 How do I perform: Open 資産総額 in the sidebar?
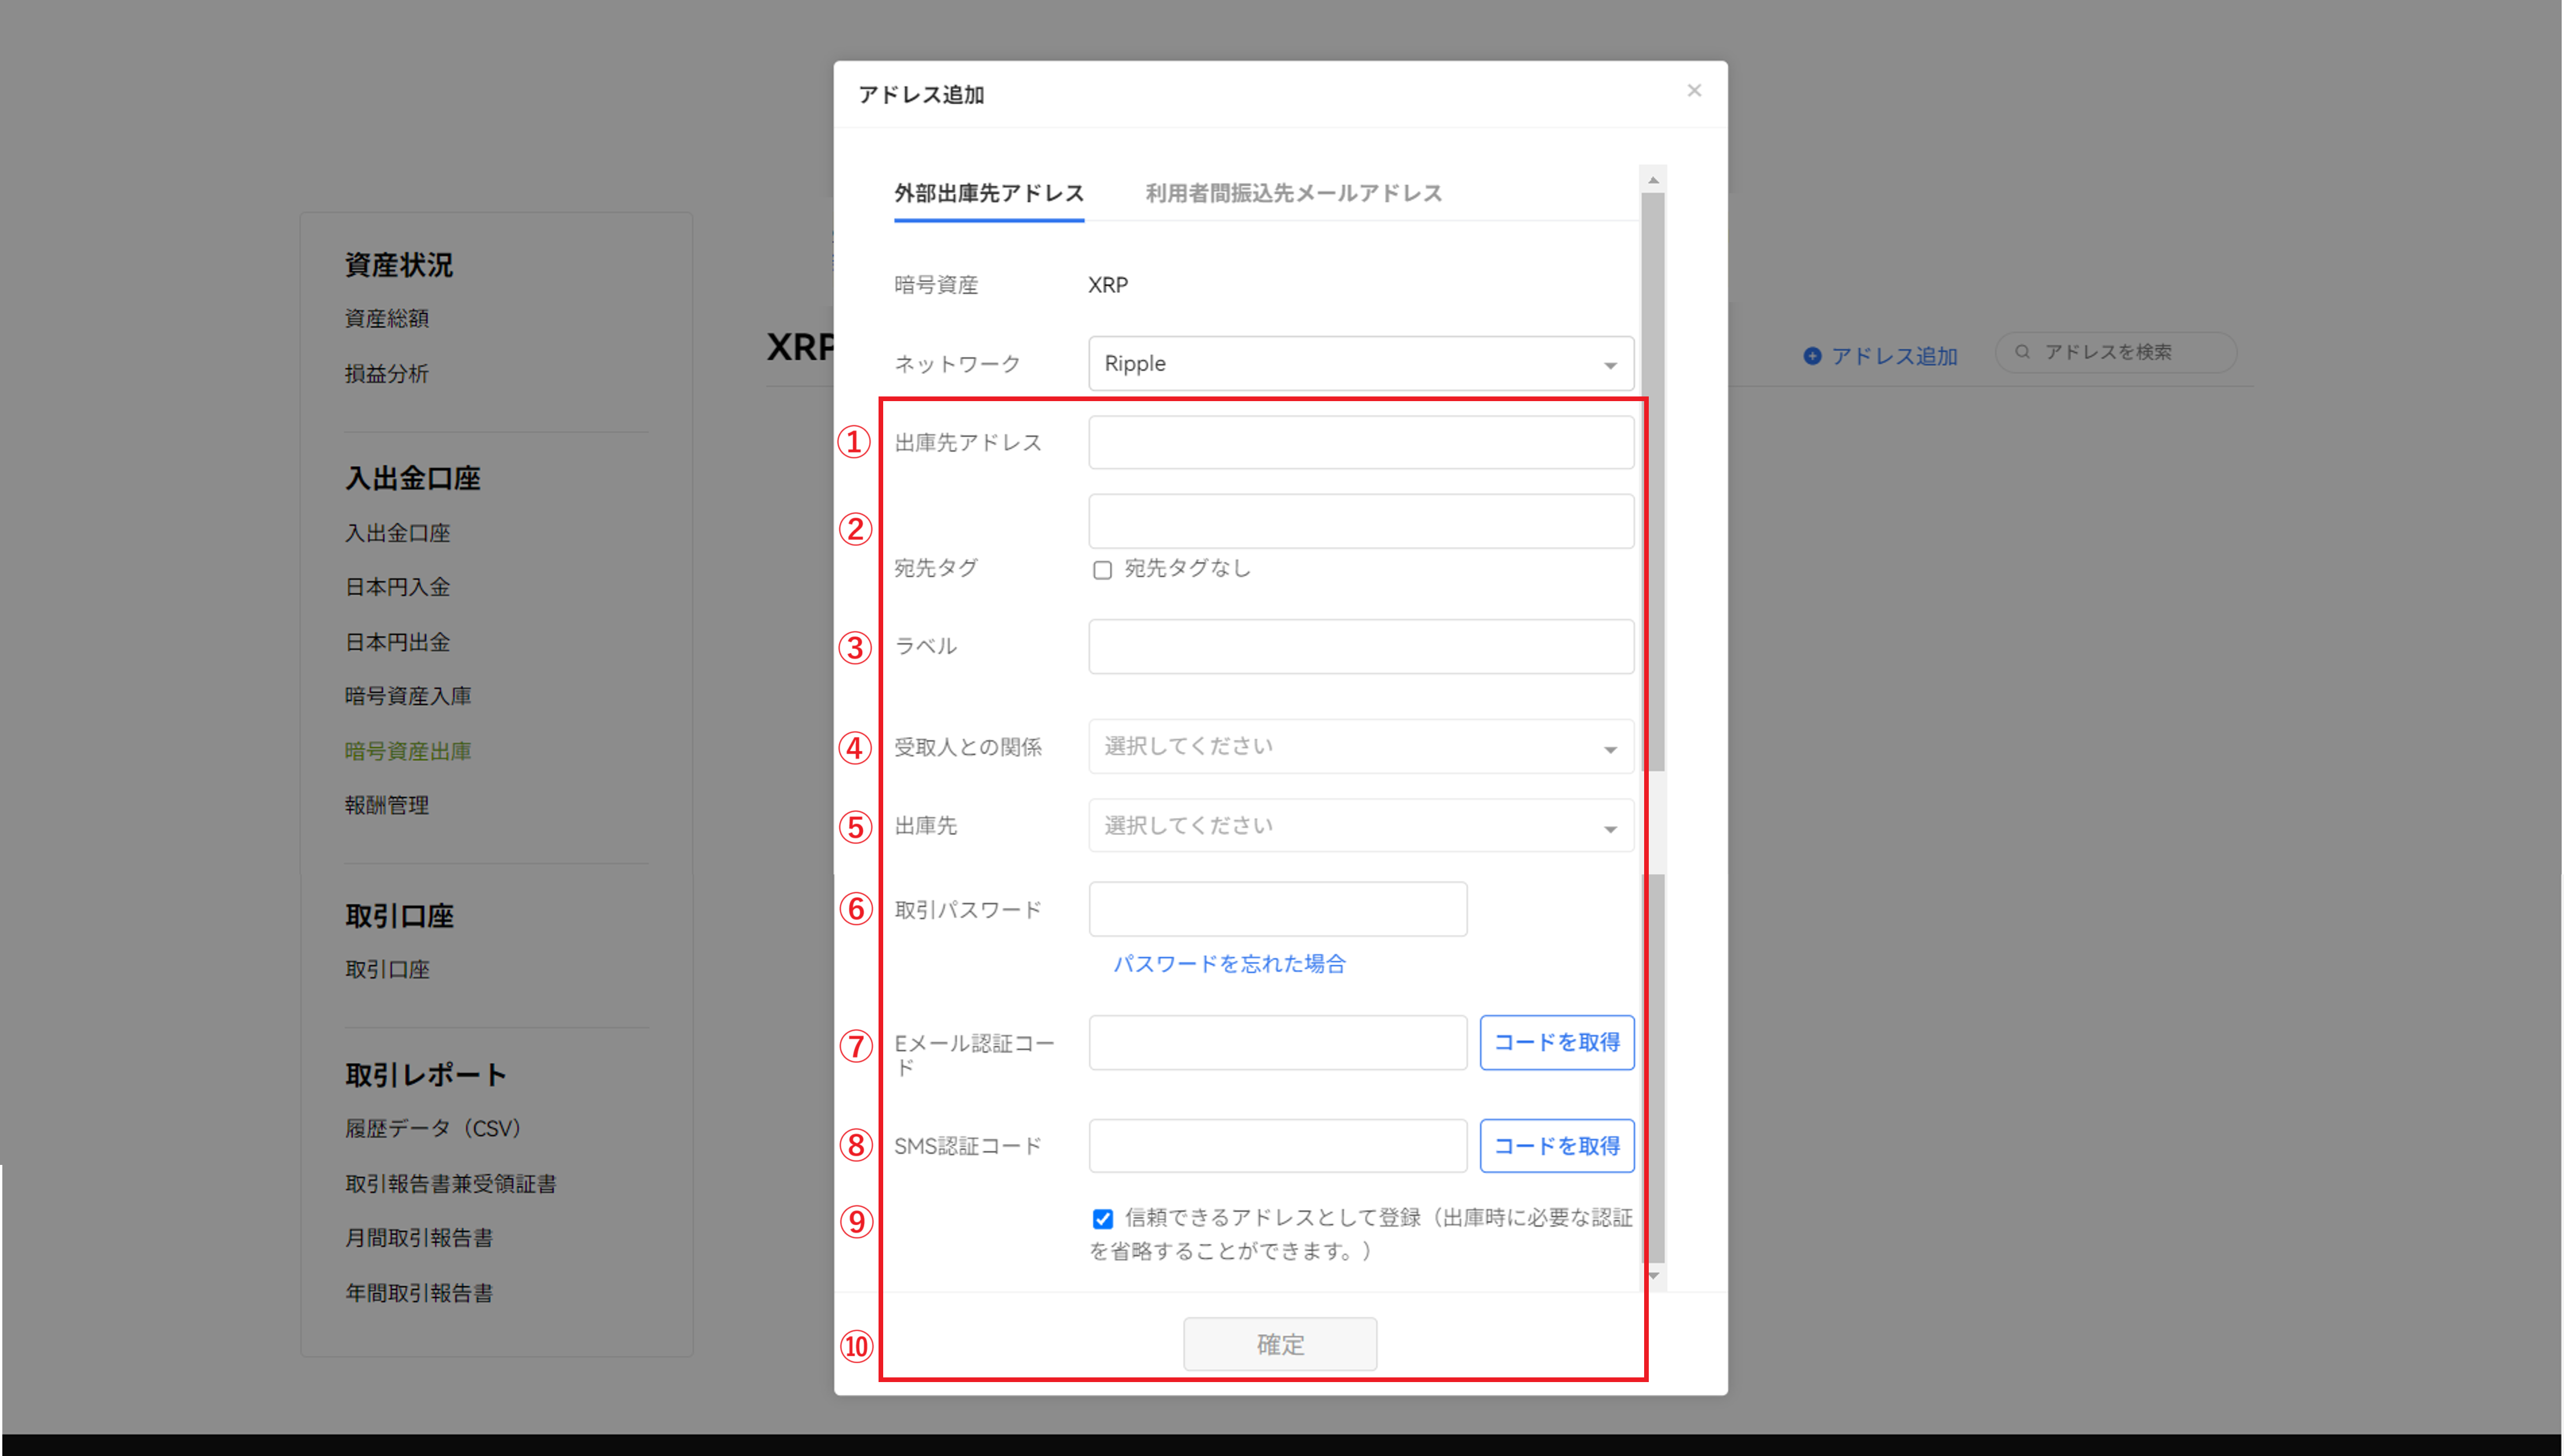386,319
